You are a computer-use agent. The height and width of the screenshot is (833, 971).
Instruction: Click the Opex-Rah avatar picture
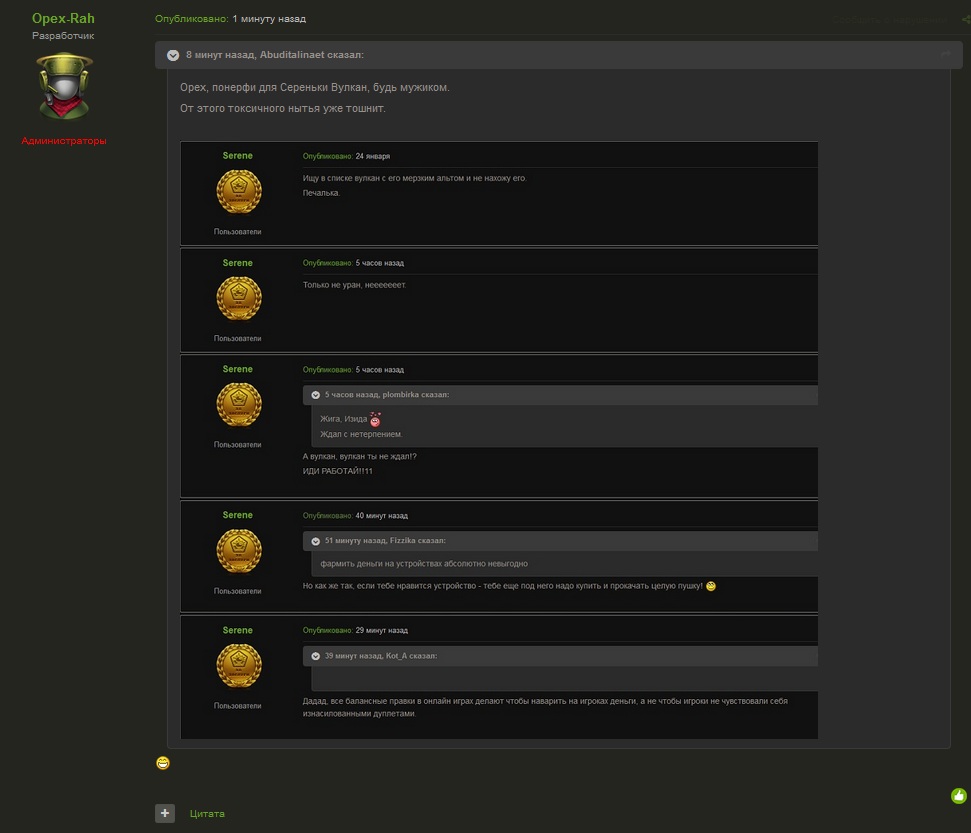coord(64,87)
